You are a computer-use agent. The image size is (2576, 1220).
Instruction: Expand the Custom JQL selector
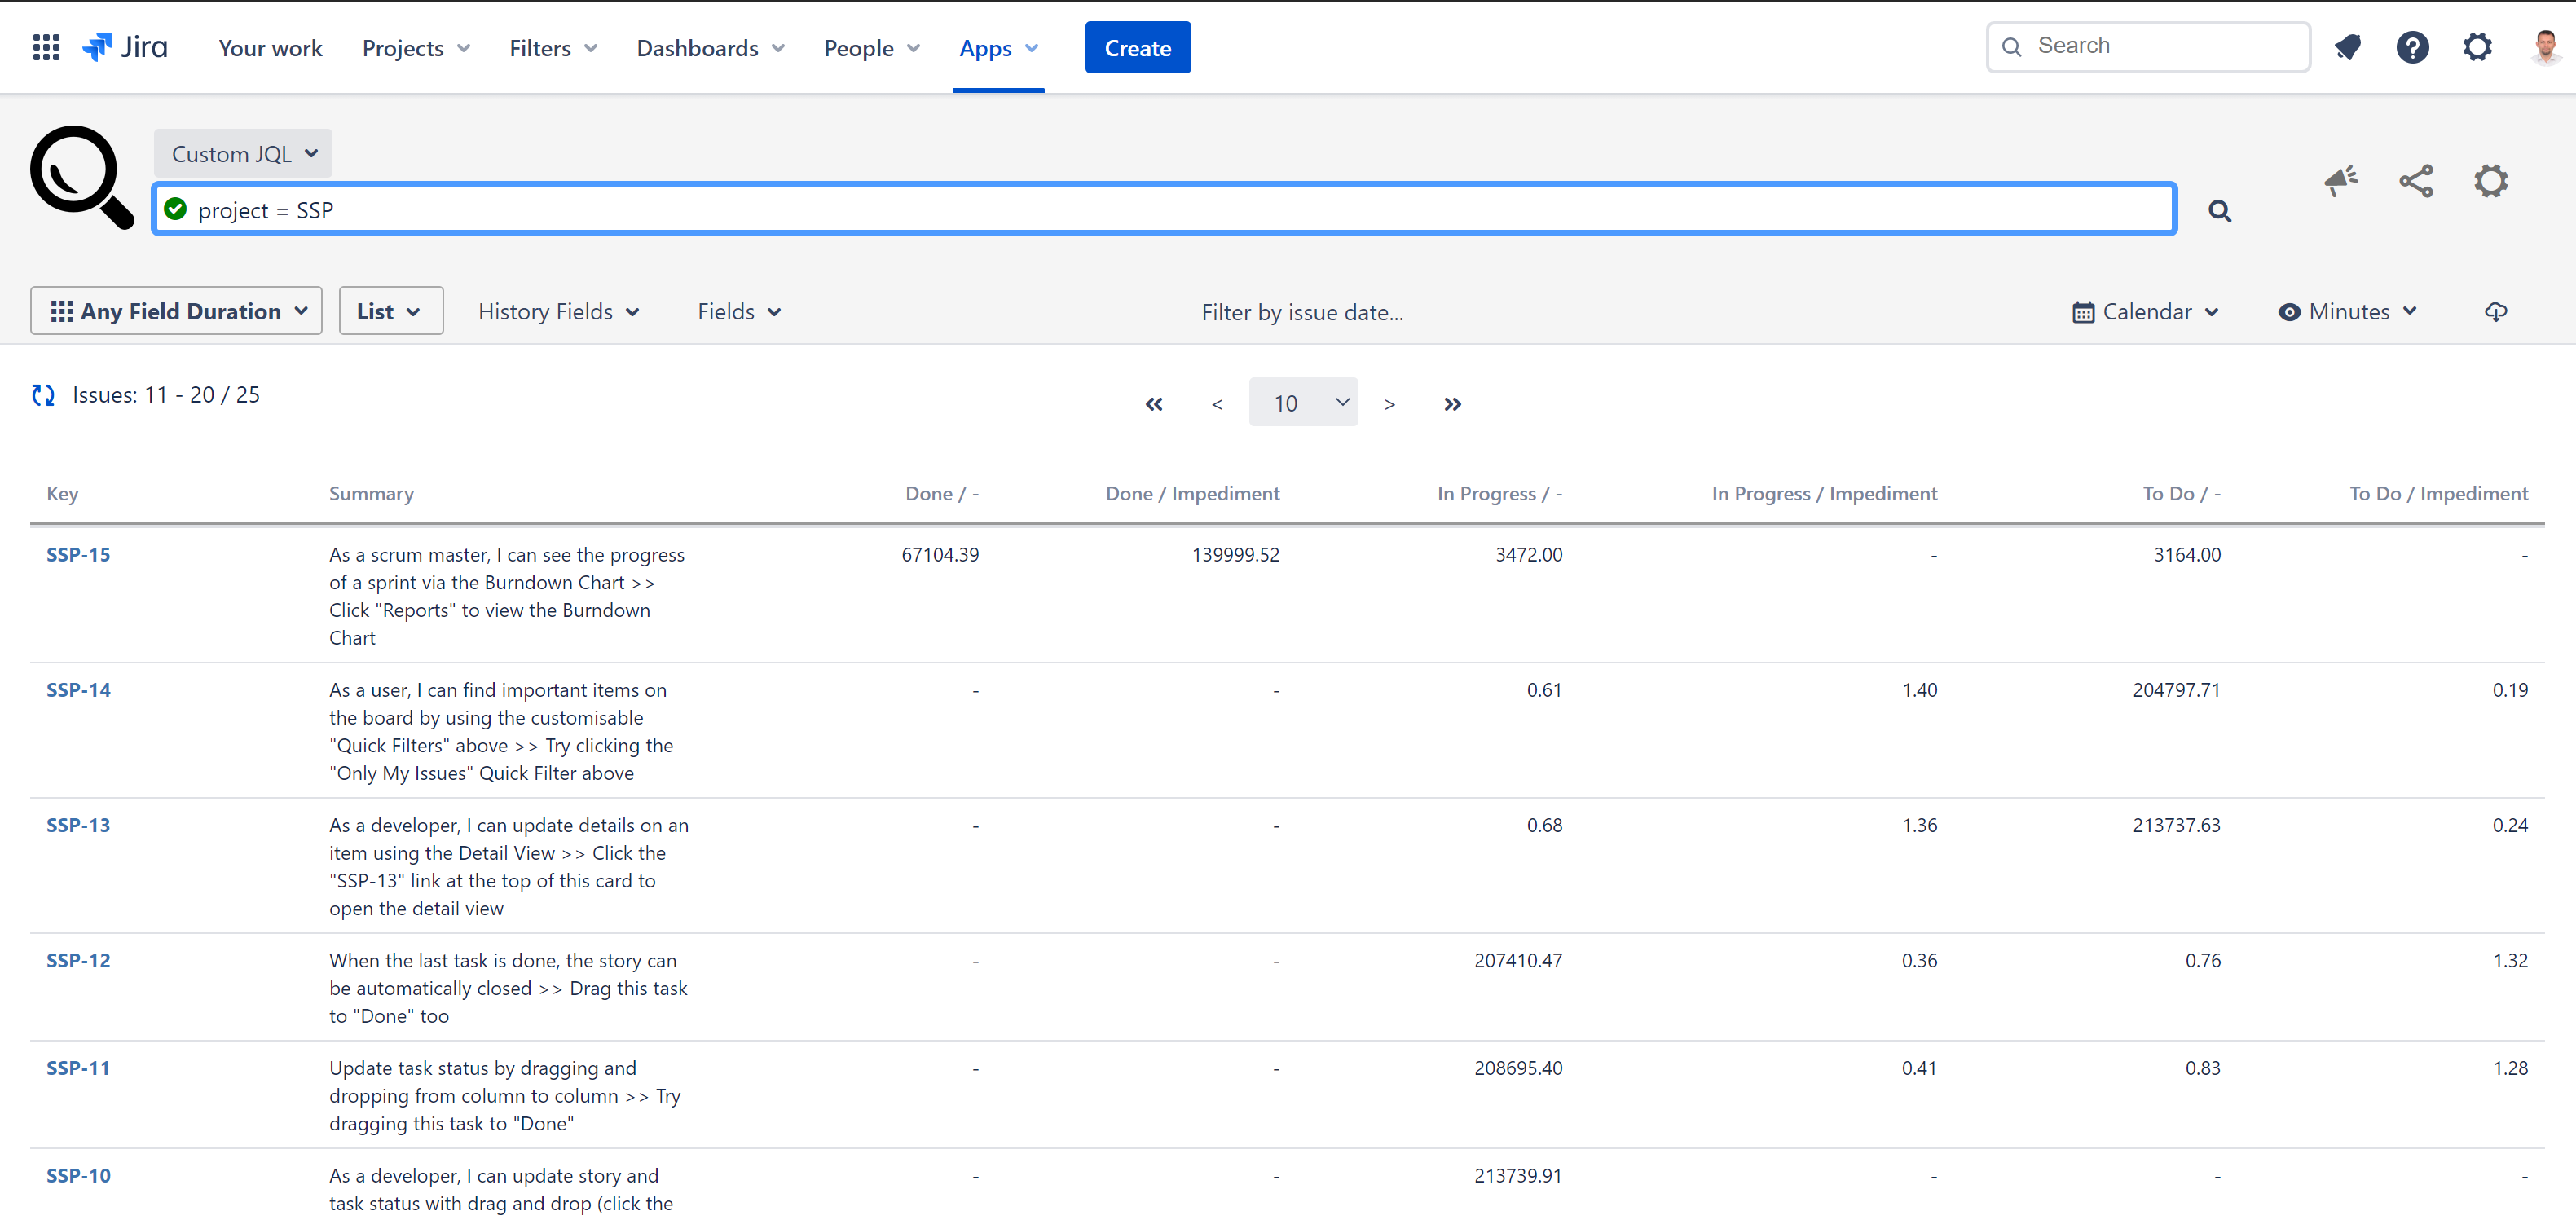tap(242, 153)
